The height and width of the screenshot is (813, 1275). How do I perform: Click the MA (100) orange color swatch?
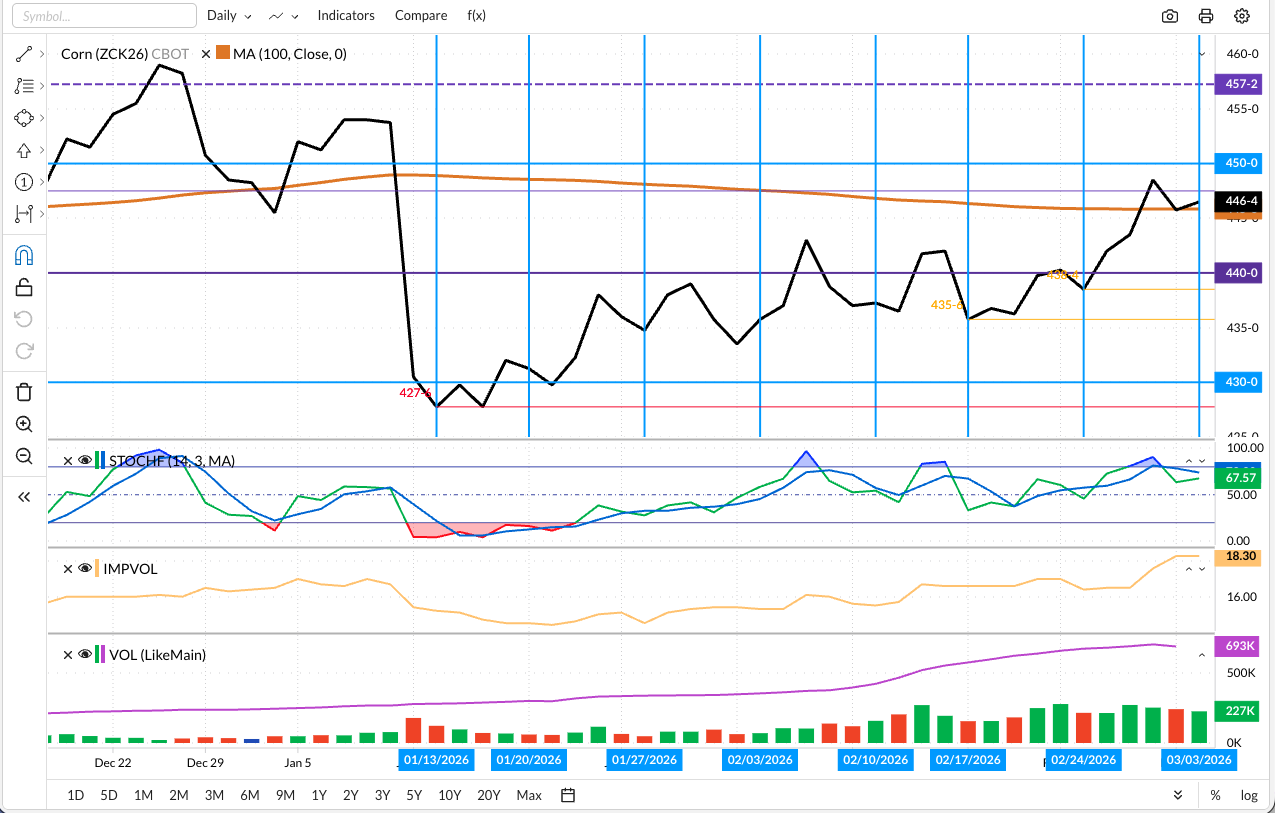[223, 54]
